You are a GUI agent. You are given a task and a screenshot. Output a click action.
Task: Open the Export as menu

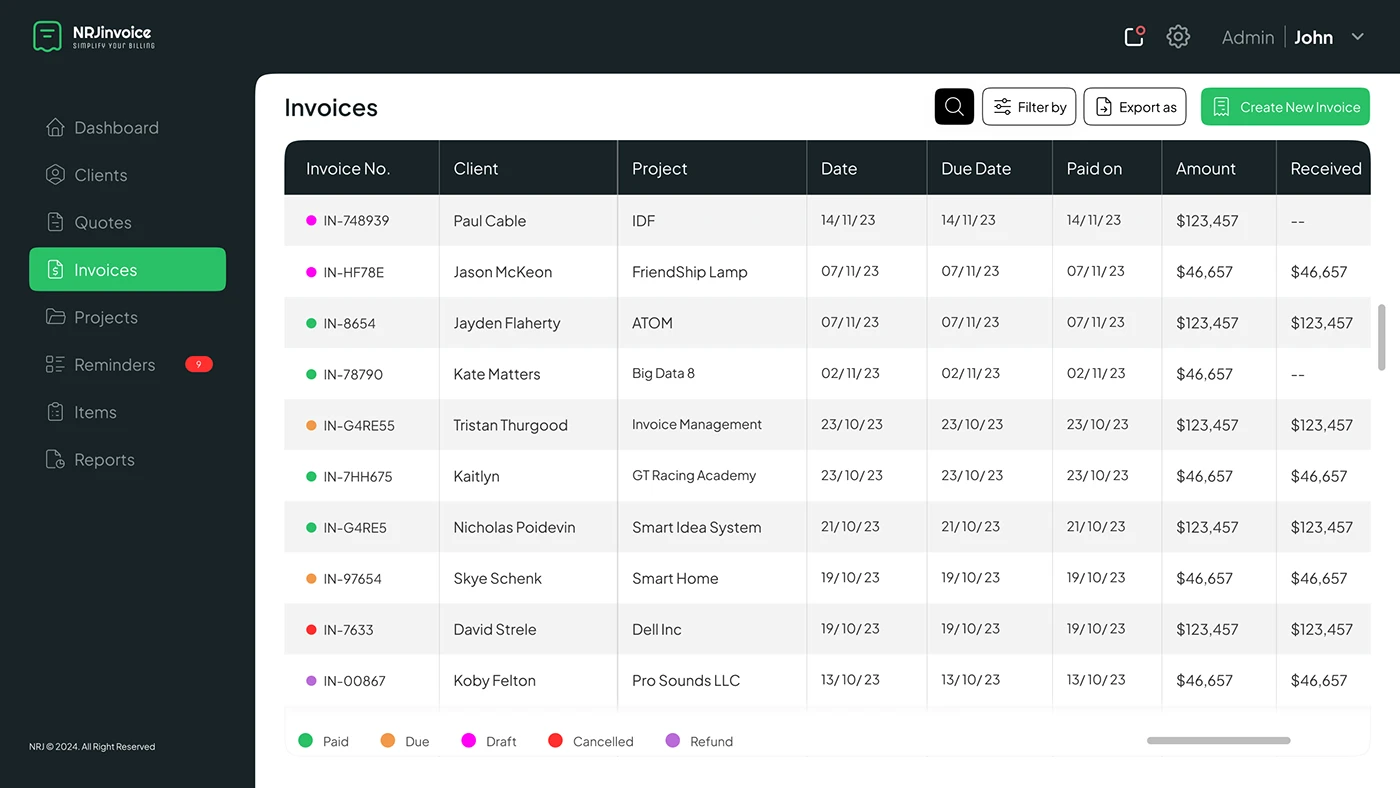point(1135,107)
